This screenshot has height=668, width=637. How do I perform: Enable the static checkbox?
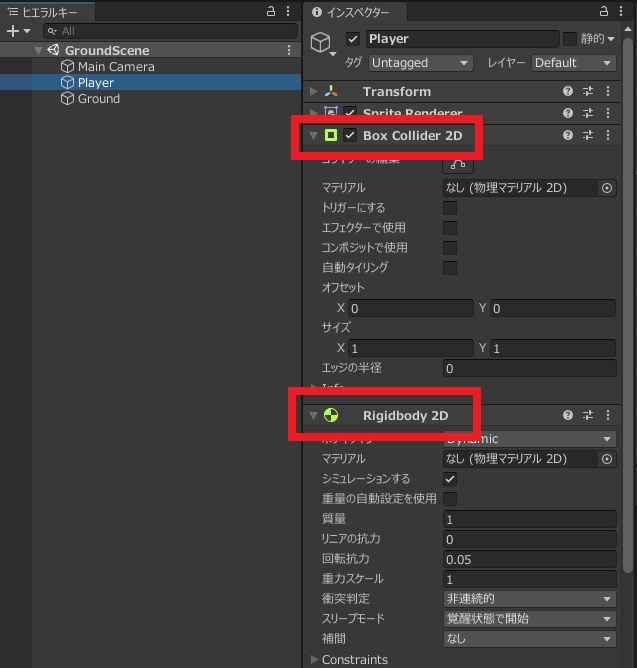coord(570,39)
